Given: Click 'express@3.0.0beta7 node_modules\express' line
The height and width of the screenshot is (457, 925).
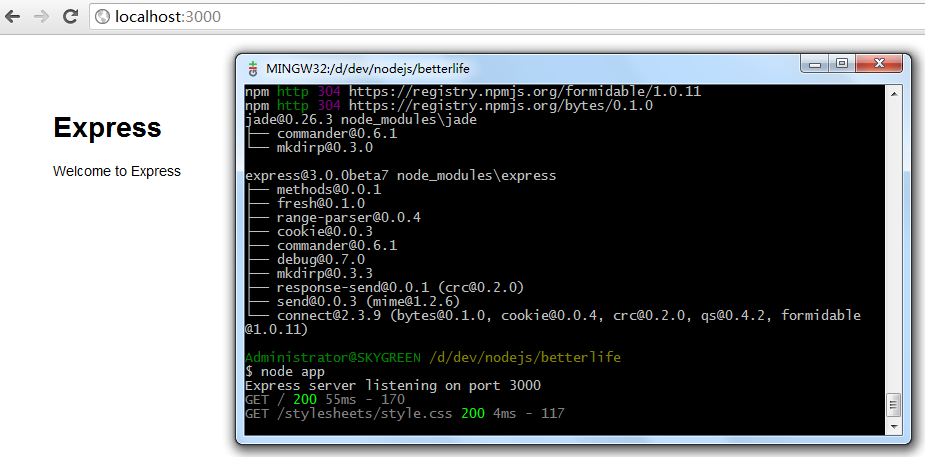Looking at the screenshot, I should 401,176.
